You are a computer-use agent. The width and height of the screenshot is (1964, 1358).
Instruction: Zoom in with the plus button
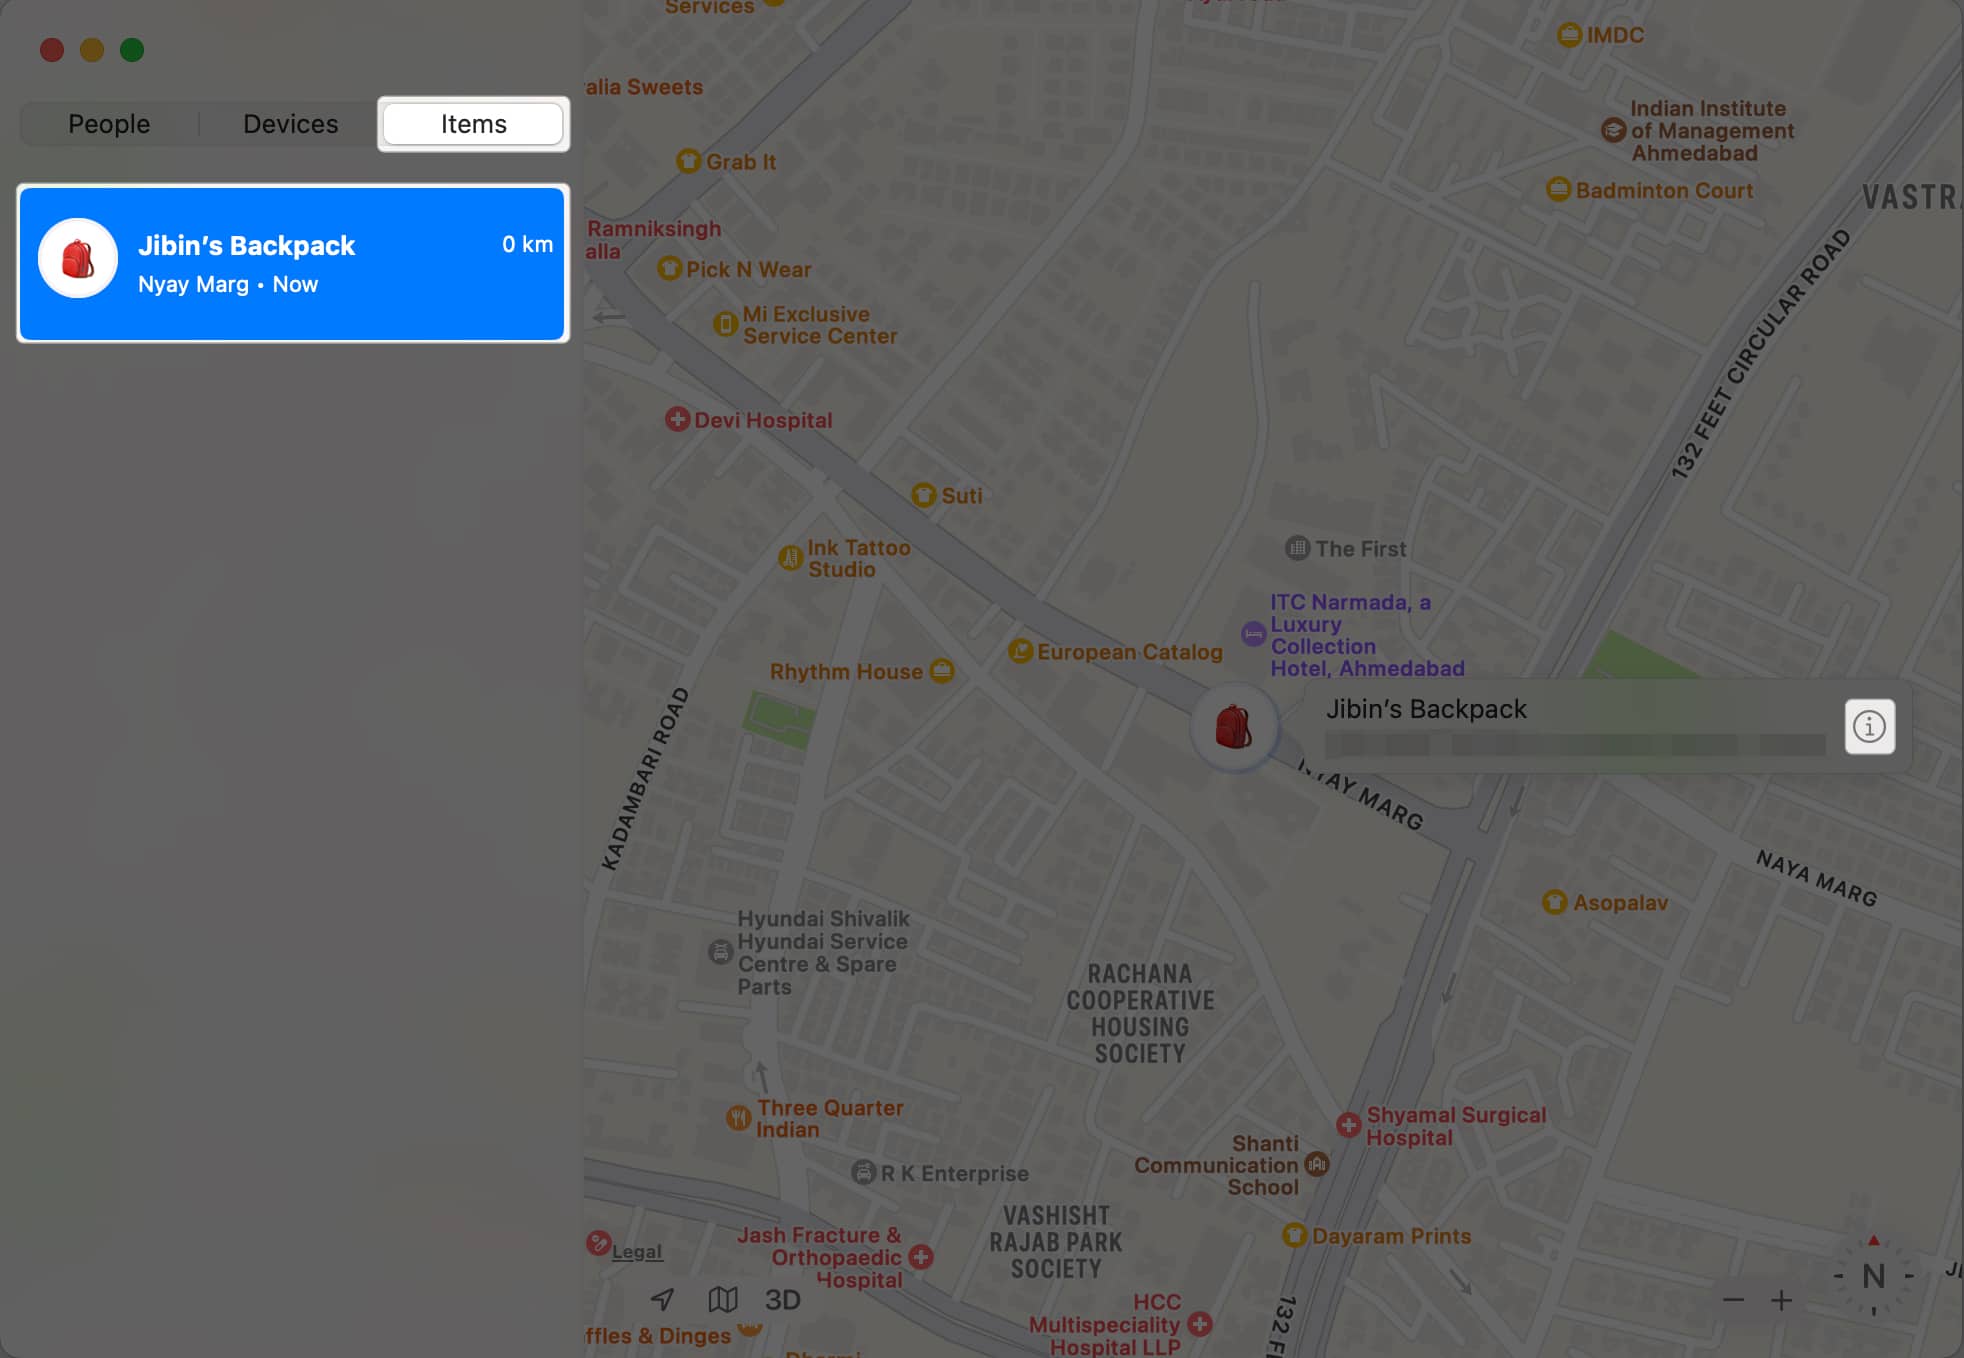pyautogui.click(x=1781, y=1300)
